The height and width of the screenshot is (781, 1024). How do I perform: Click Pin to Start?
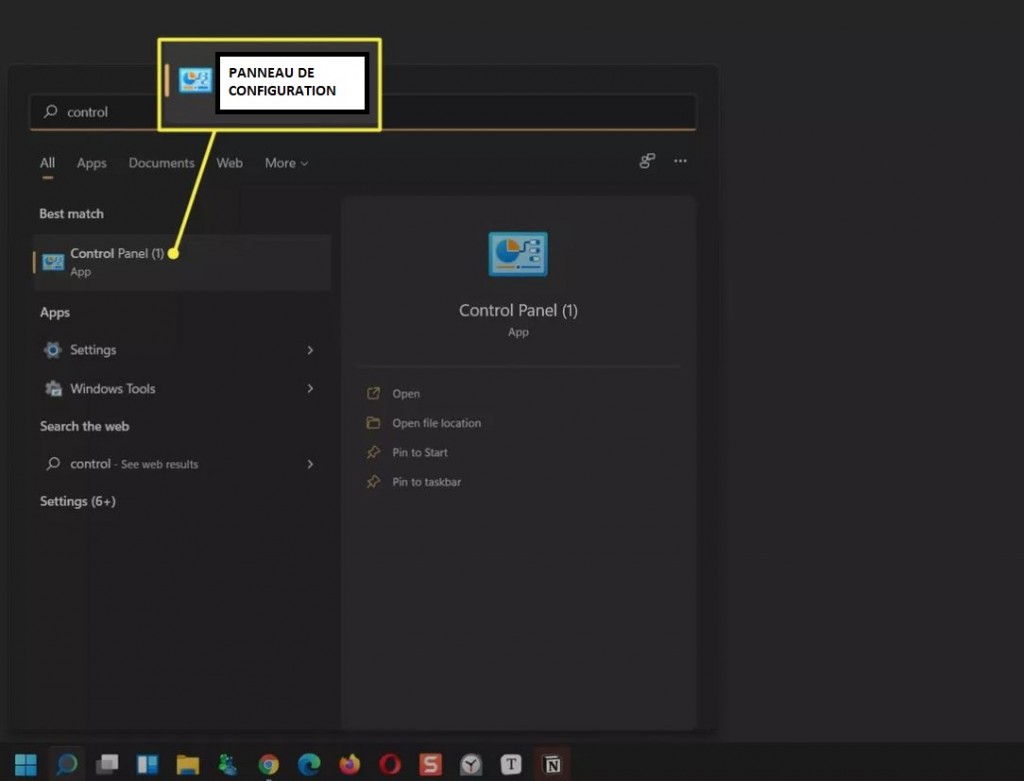[x=420, y=453]
